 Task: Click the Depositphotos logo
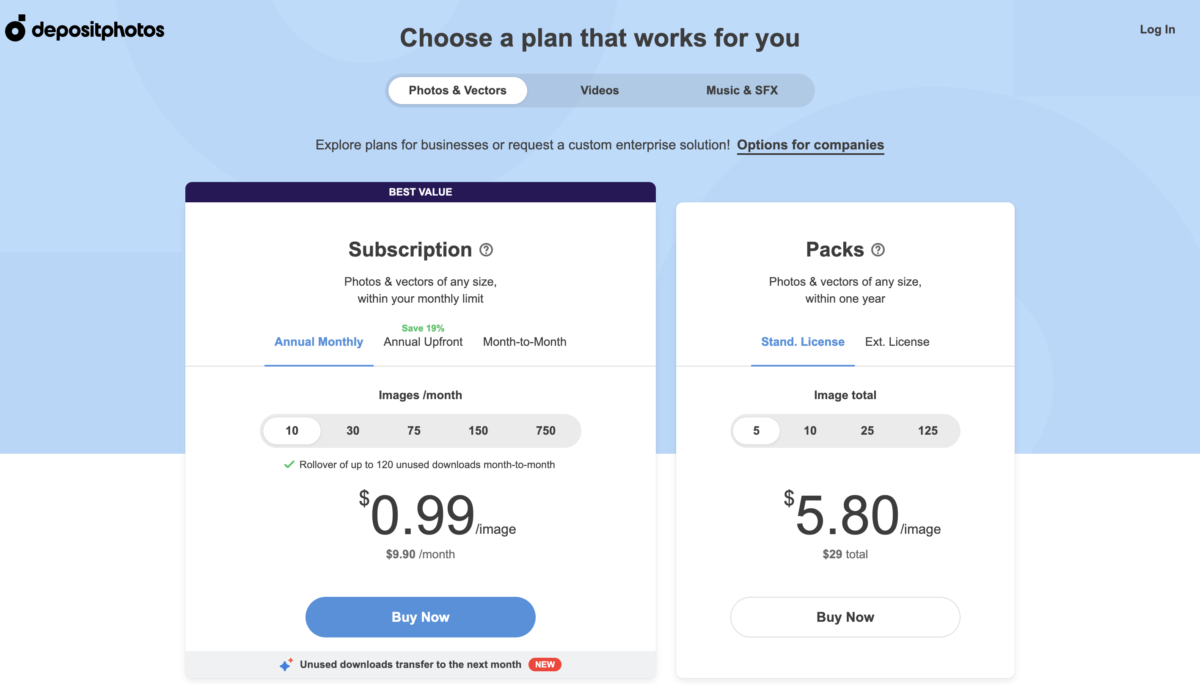[x=85, y=29]
